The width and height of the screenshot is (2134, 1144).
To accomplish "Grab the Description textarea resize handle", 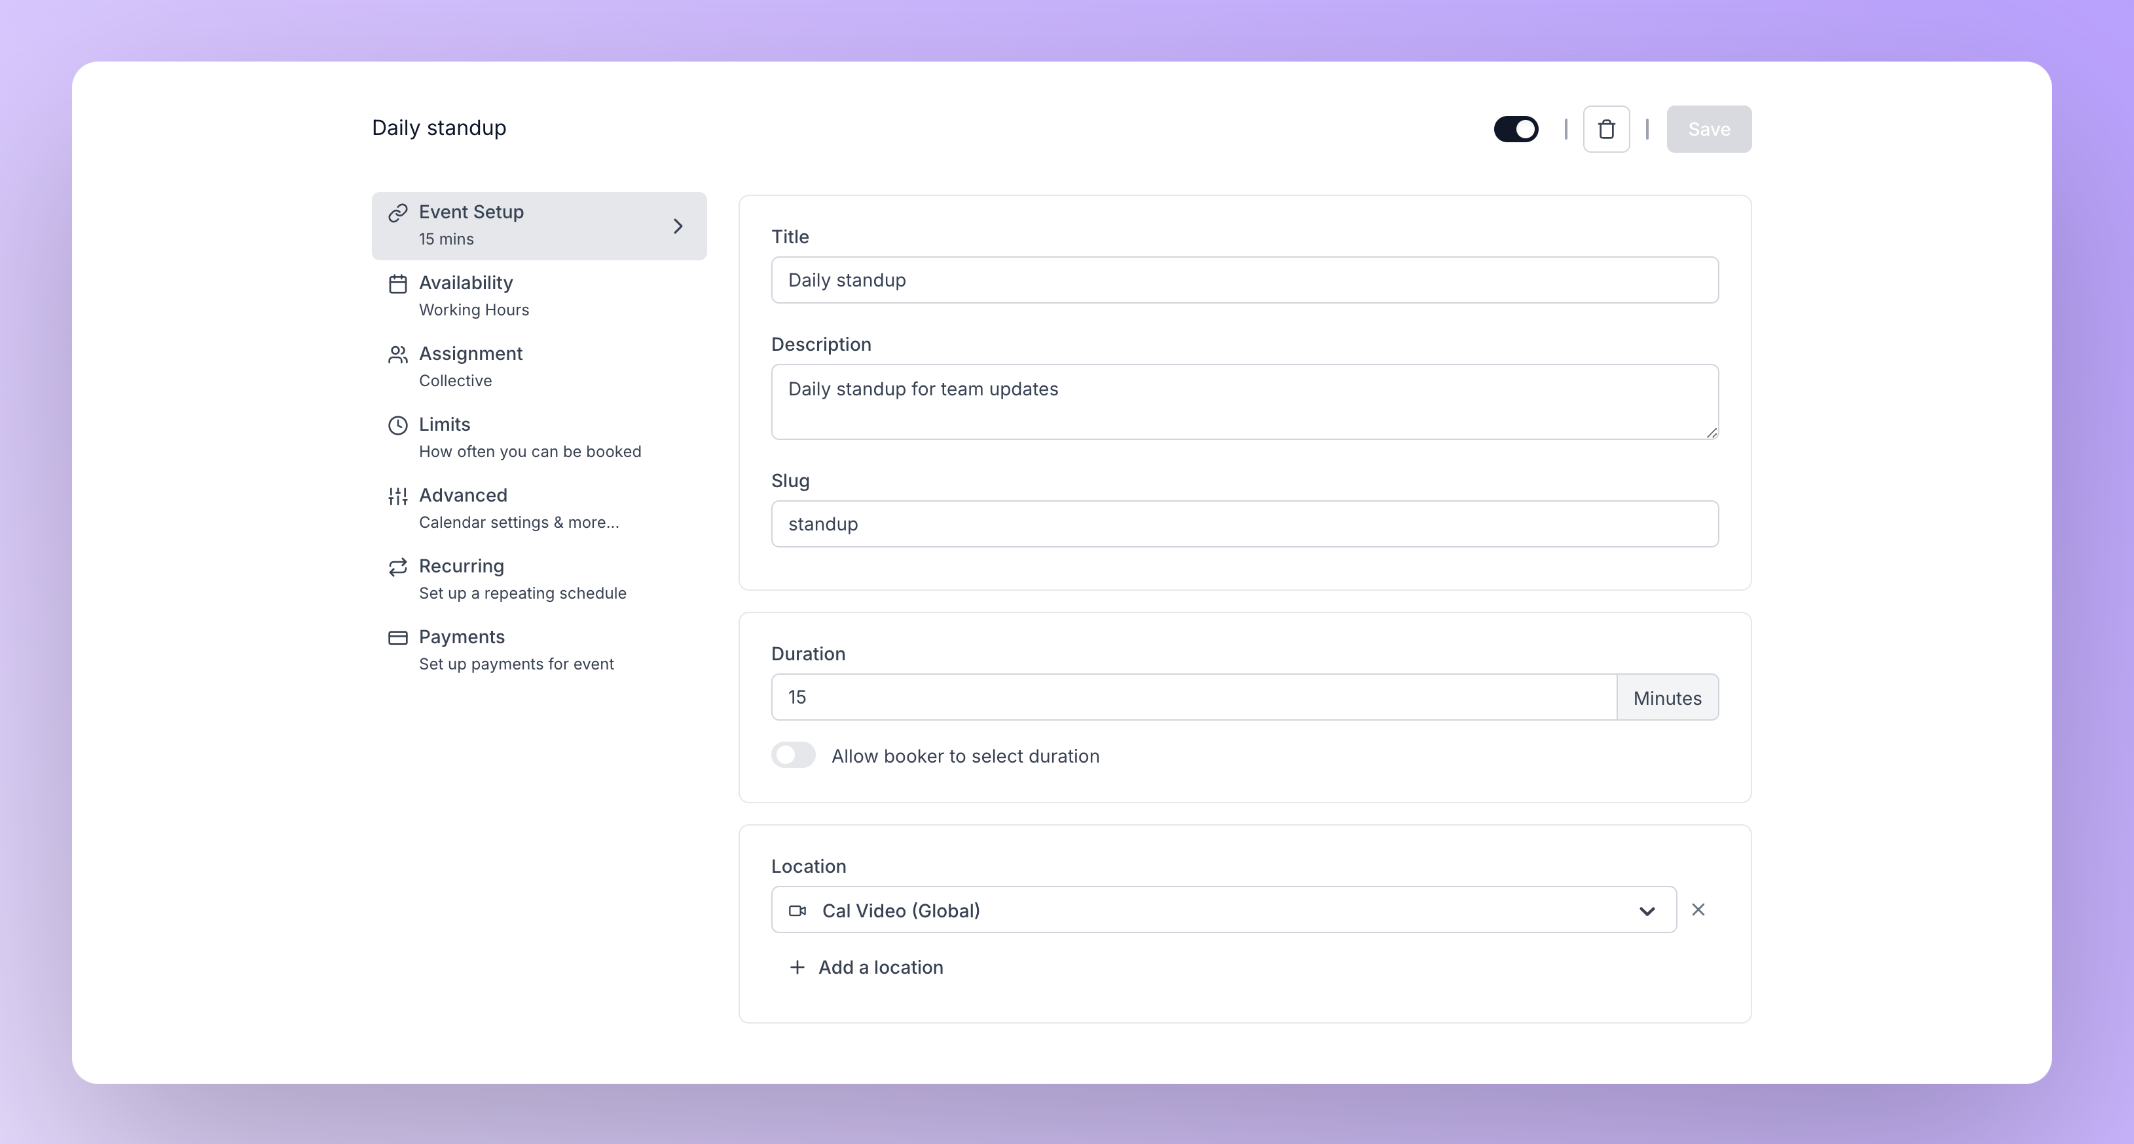I will click(1712, 433).
